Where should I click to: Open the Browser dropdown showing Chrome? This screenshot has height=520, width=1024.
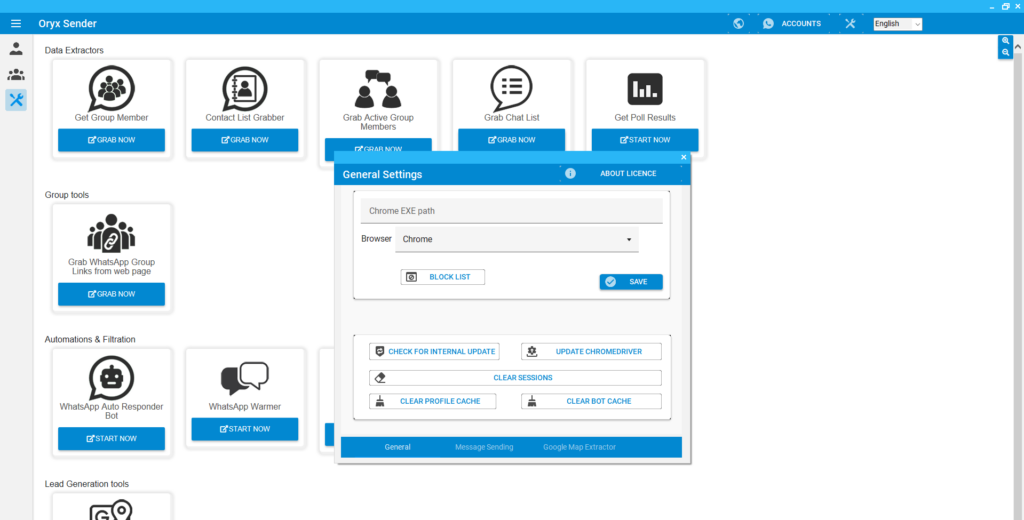pyautogui.click(x=517, y=239)
